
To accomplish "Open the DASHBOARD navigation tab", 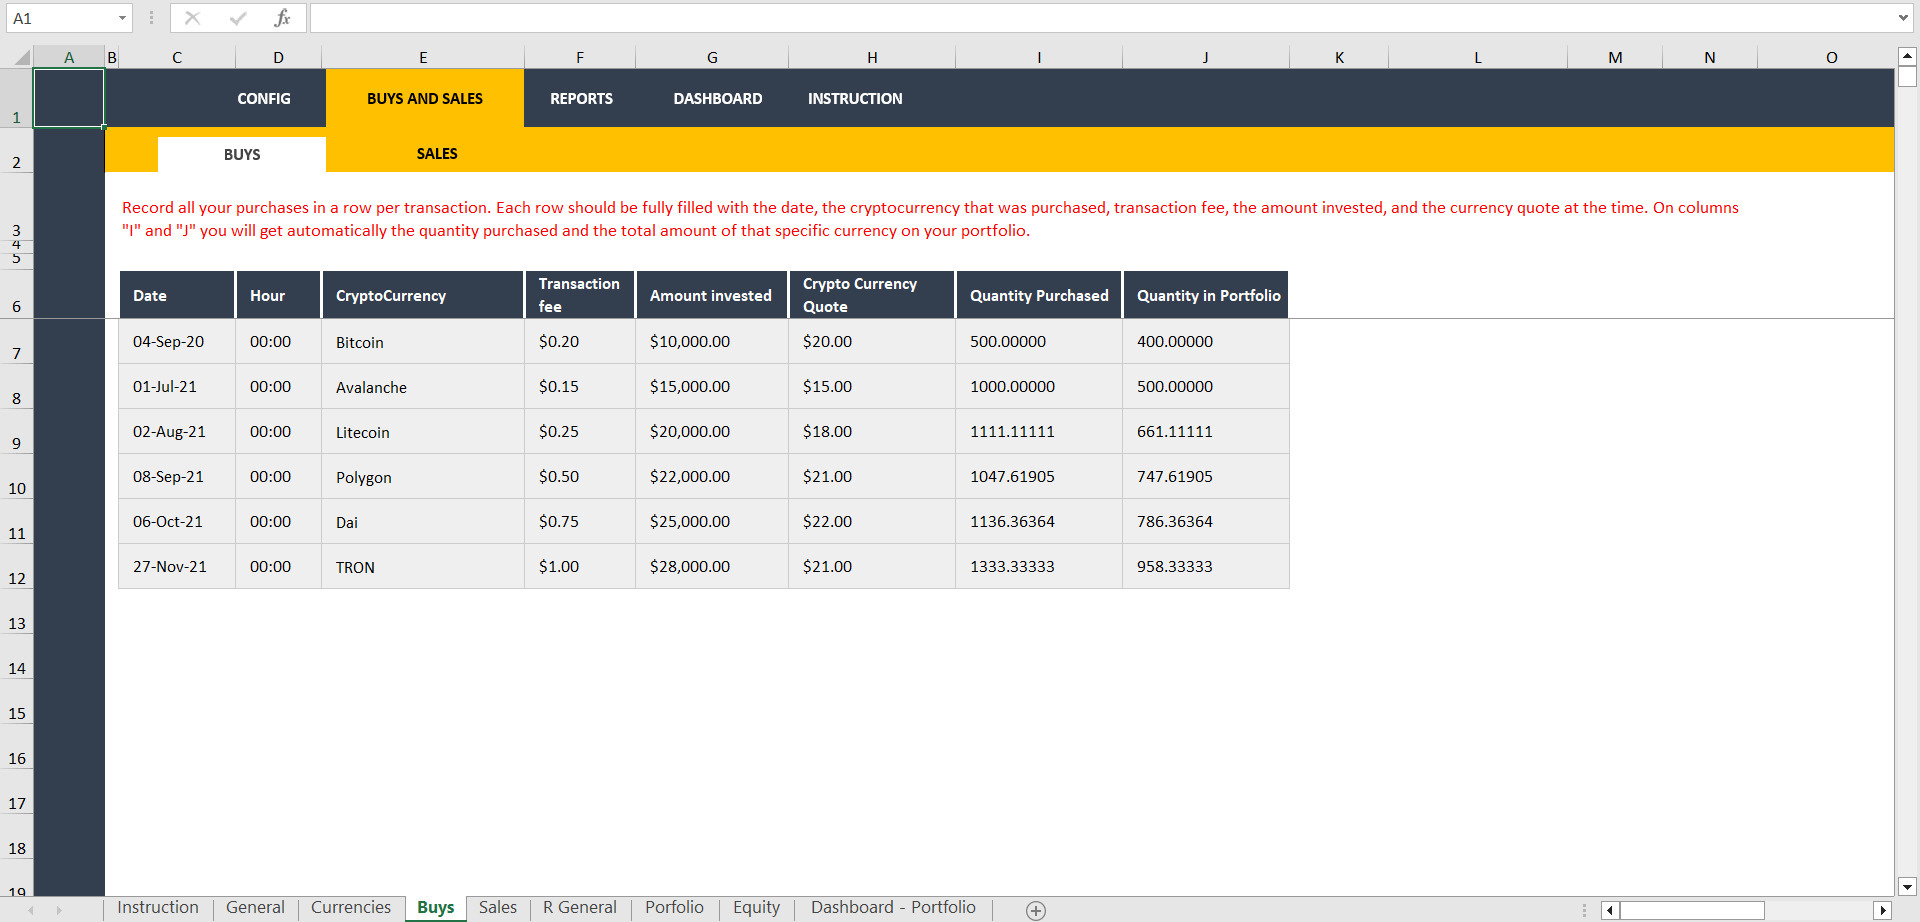I will coord(717,98).
